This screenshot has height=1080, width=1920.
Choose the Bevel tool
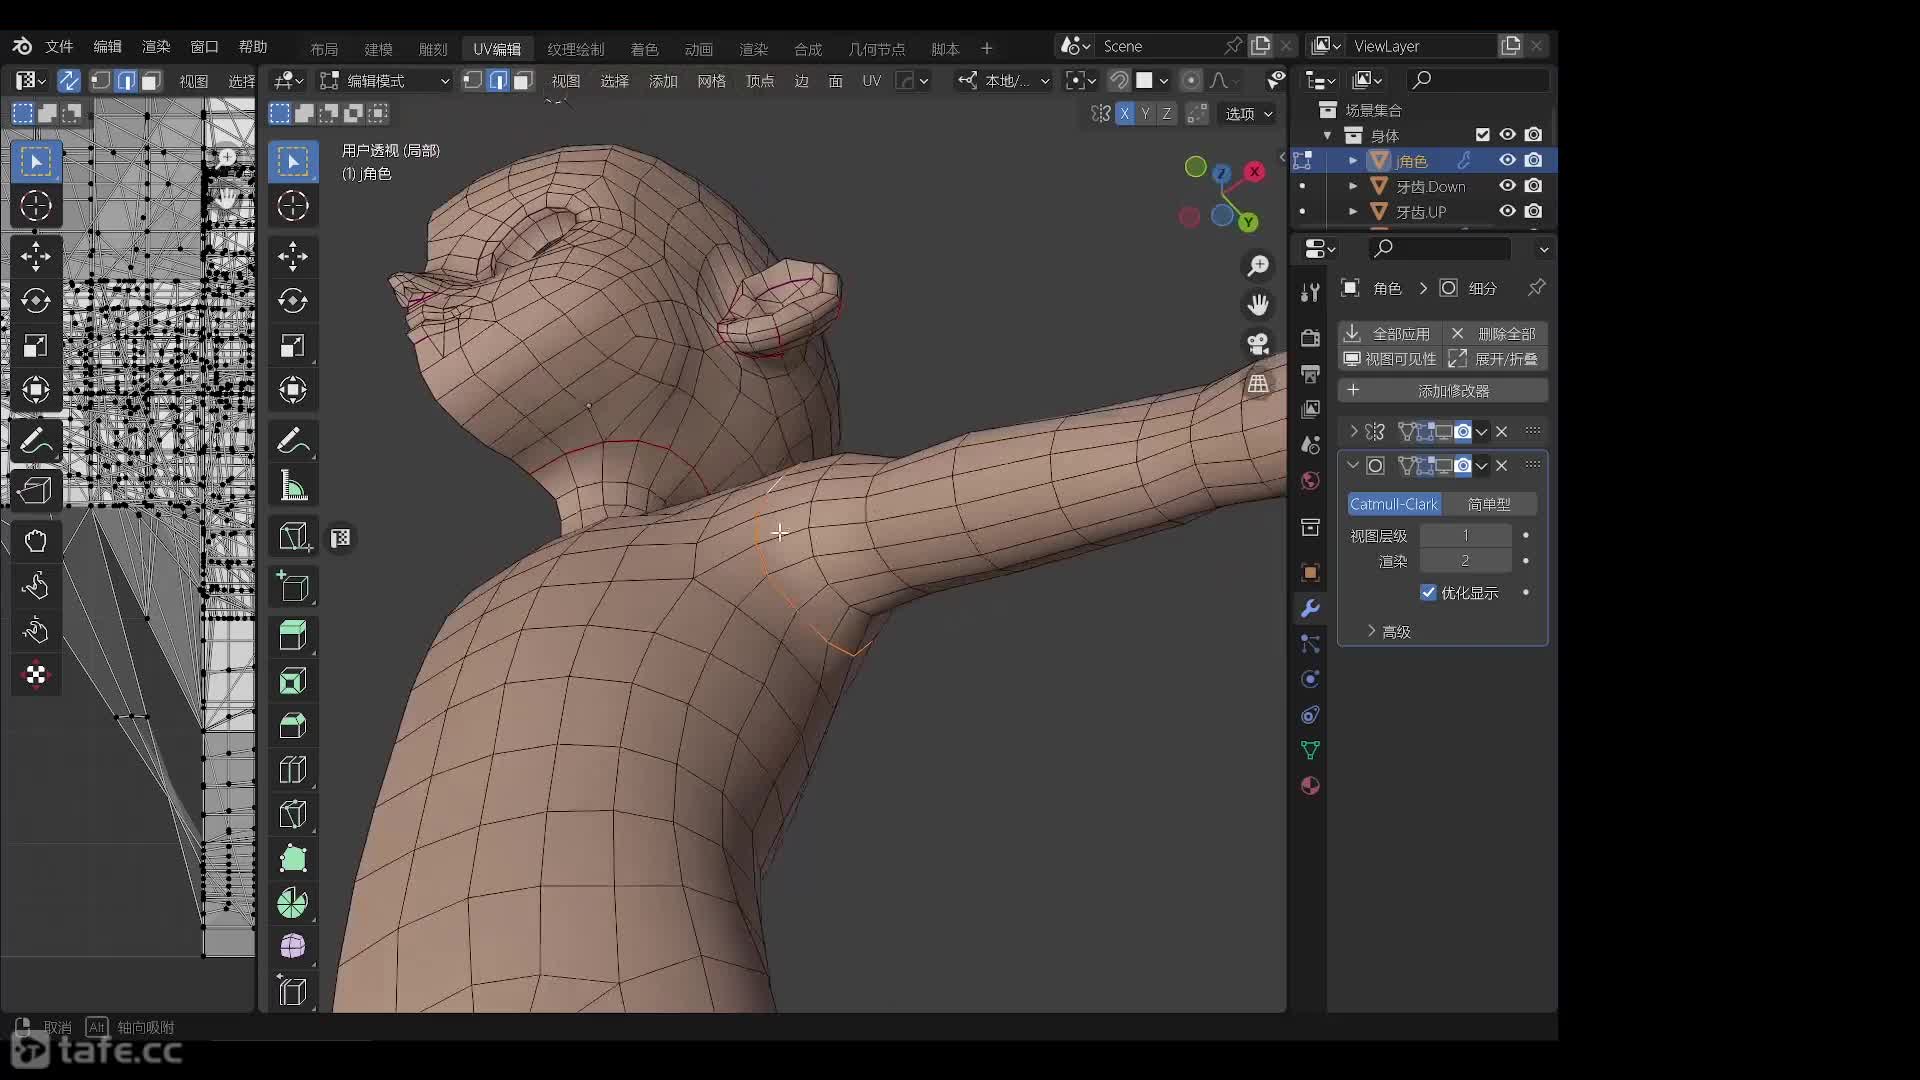293,725
